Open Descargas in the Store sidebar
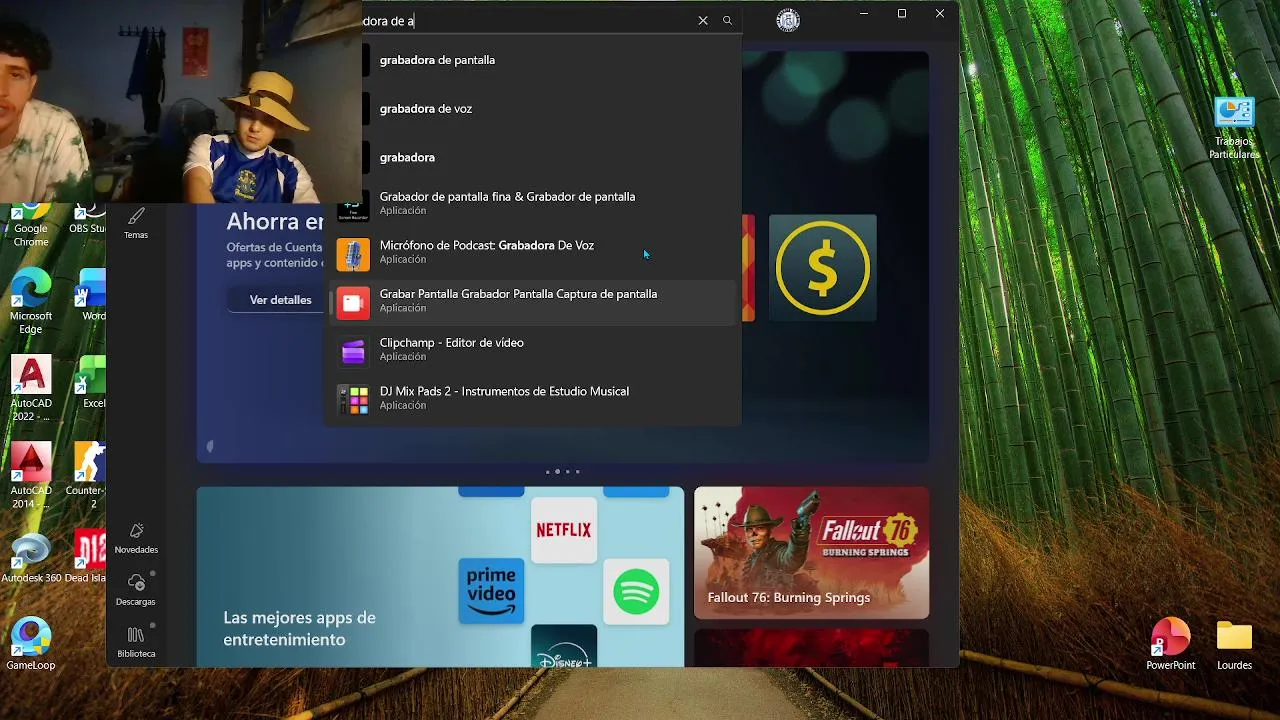 [x=136, y=590]
